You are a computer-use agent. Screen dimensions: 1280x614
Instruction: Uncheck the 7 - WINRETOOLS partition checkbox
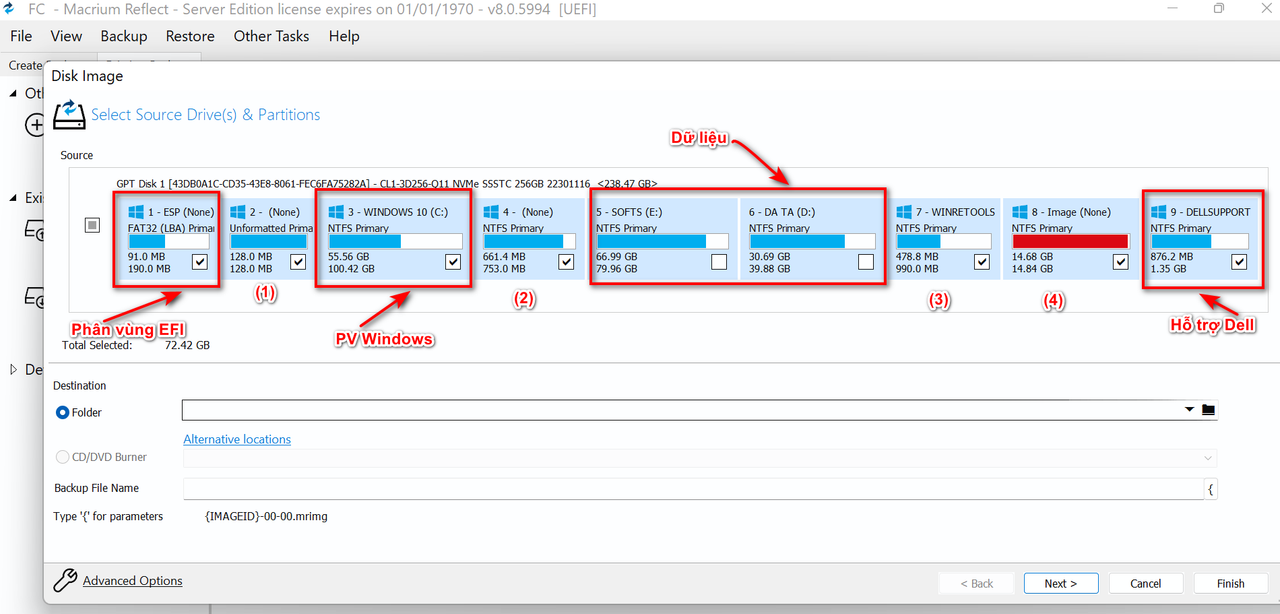click(982, 262)
